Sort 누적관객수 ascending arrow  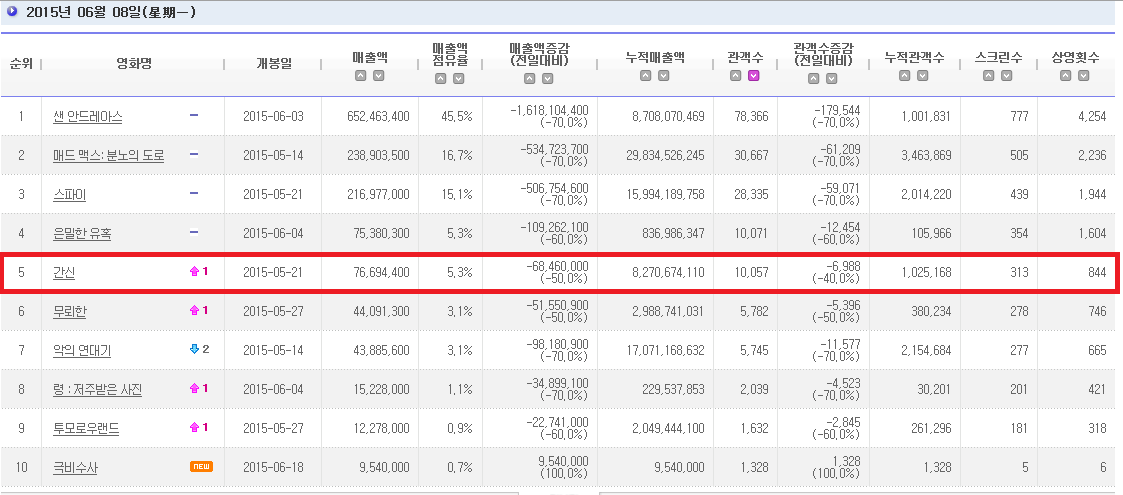[x=905, y=76]
